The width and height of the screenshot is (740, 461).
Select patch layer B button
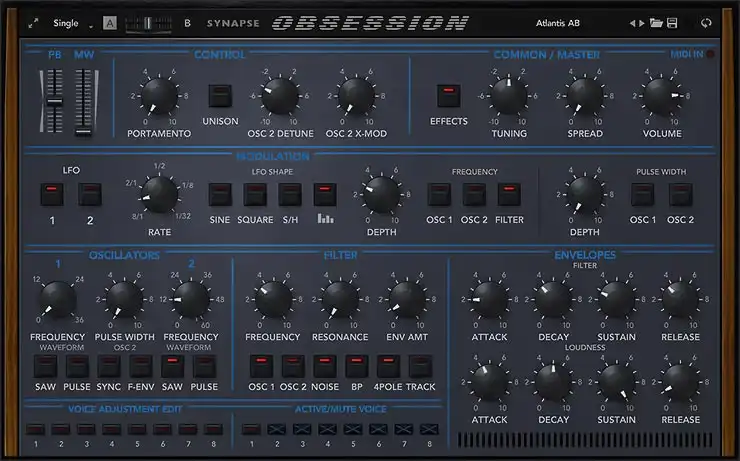[187, 23]
